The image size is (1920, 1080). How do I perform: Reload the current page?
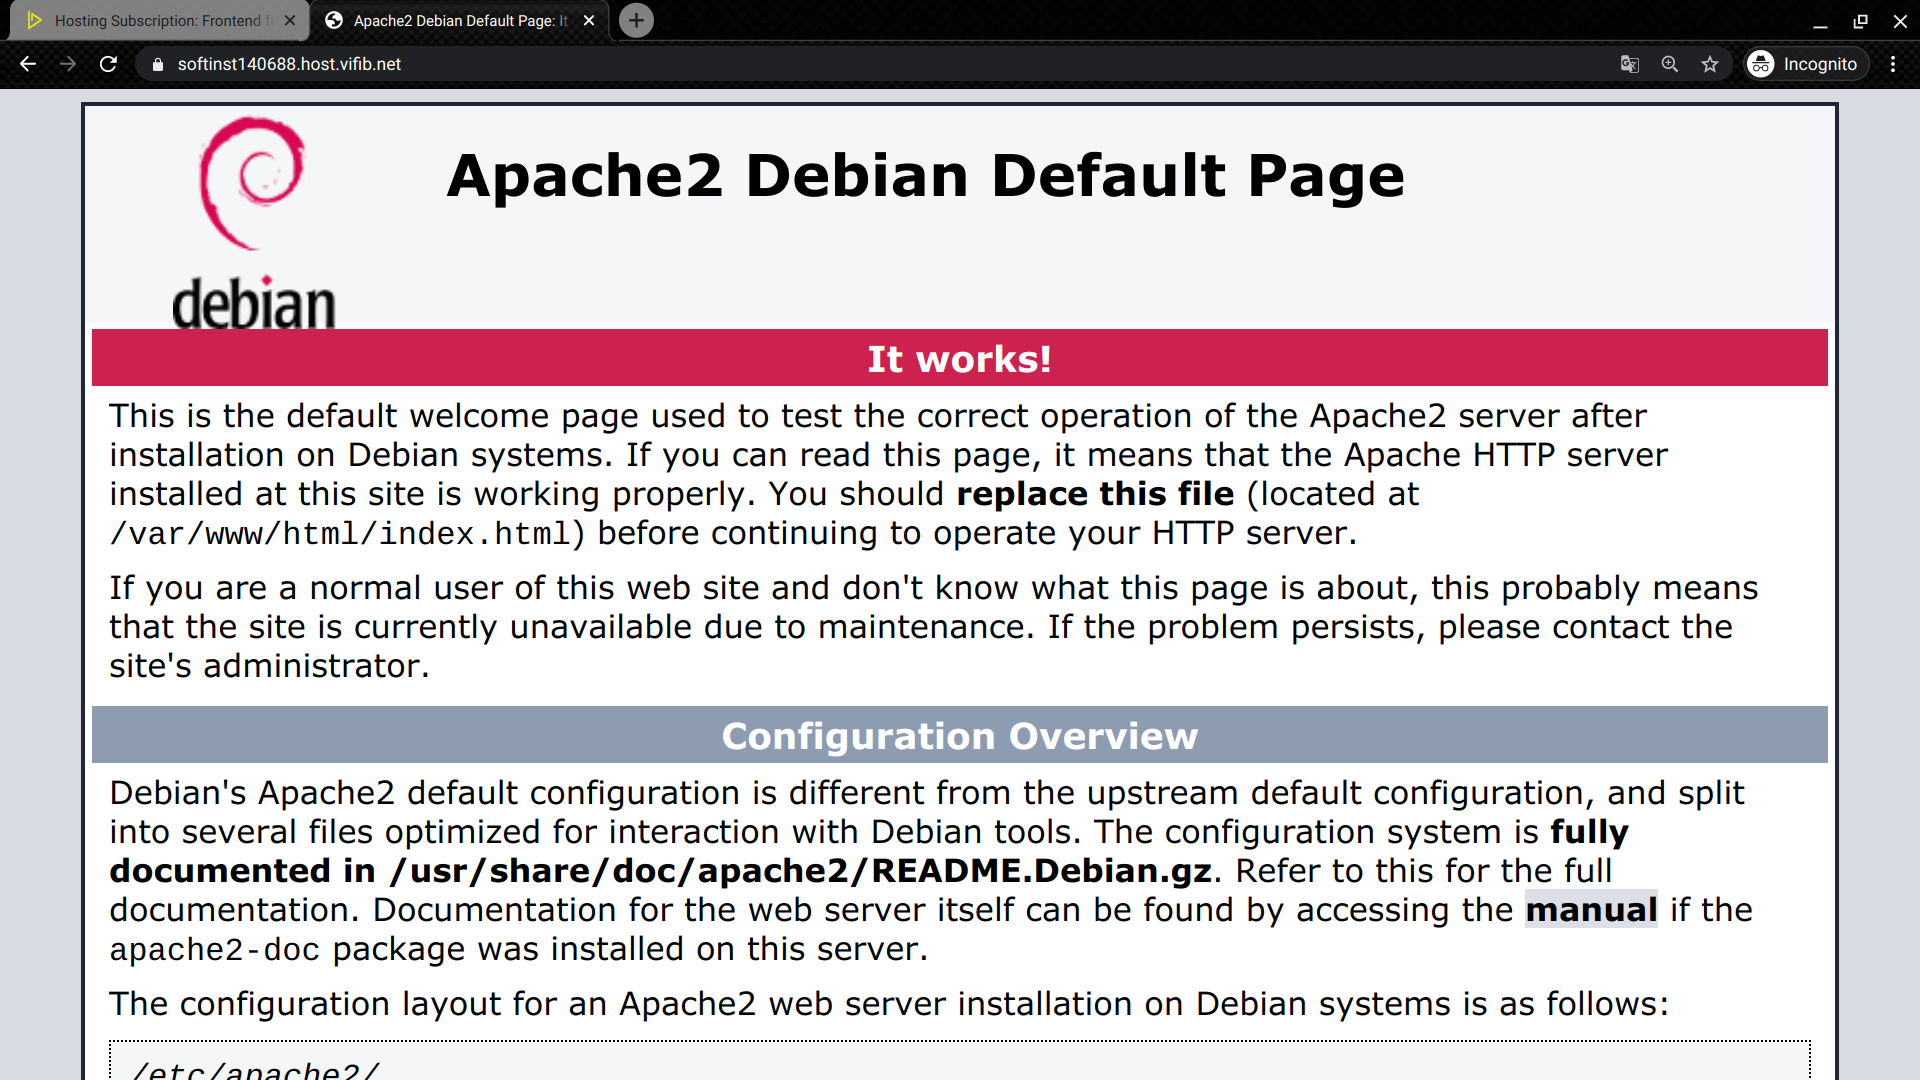(108, 64)
